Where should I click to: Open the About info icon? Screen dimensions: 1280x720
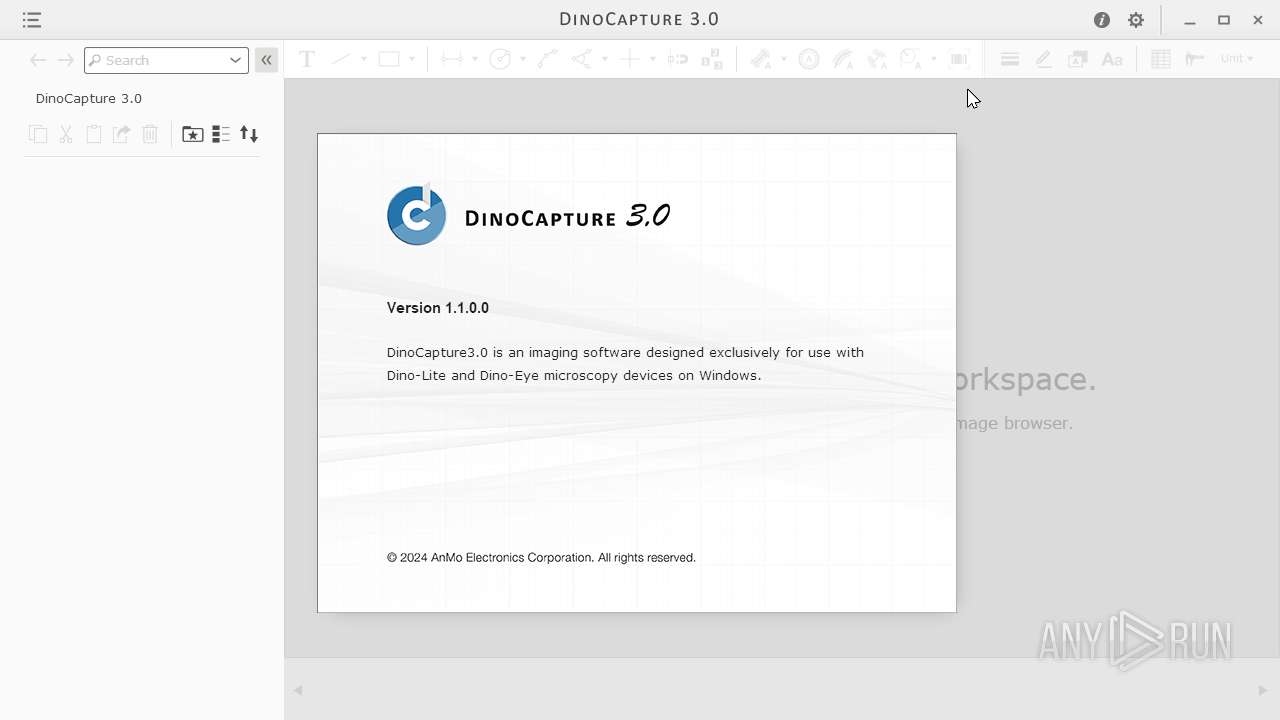(x=1102, y=20)
